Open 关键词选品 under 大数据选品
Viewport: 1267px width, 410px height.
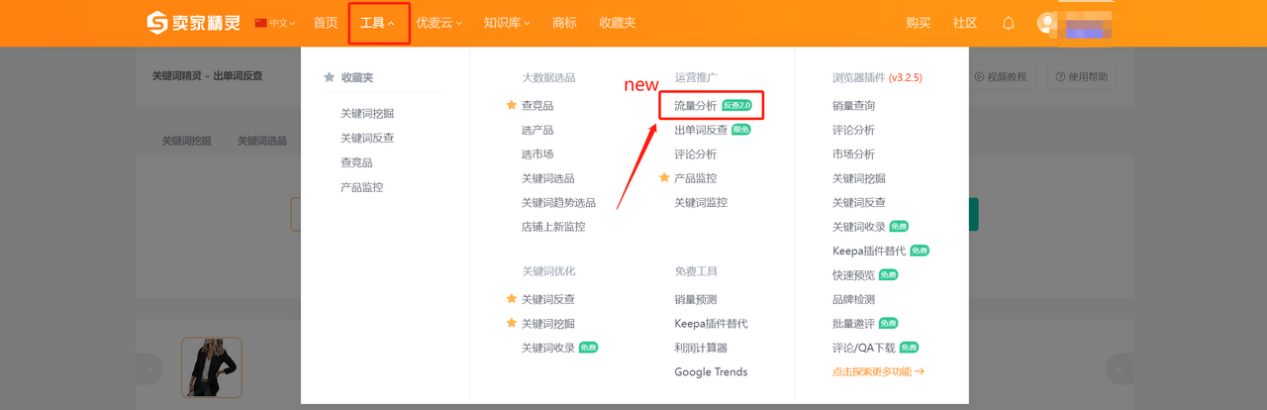coord(548,178)
